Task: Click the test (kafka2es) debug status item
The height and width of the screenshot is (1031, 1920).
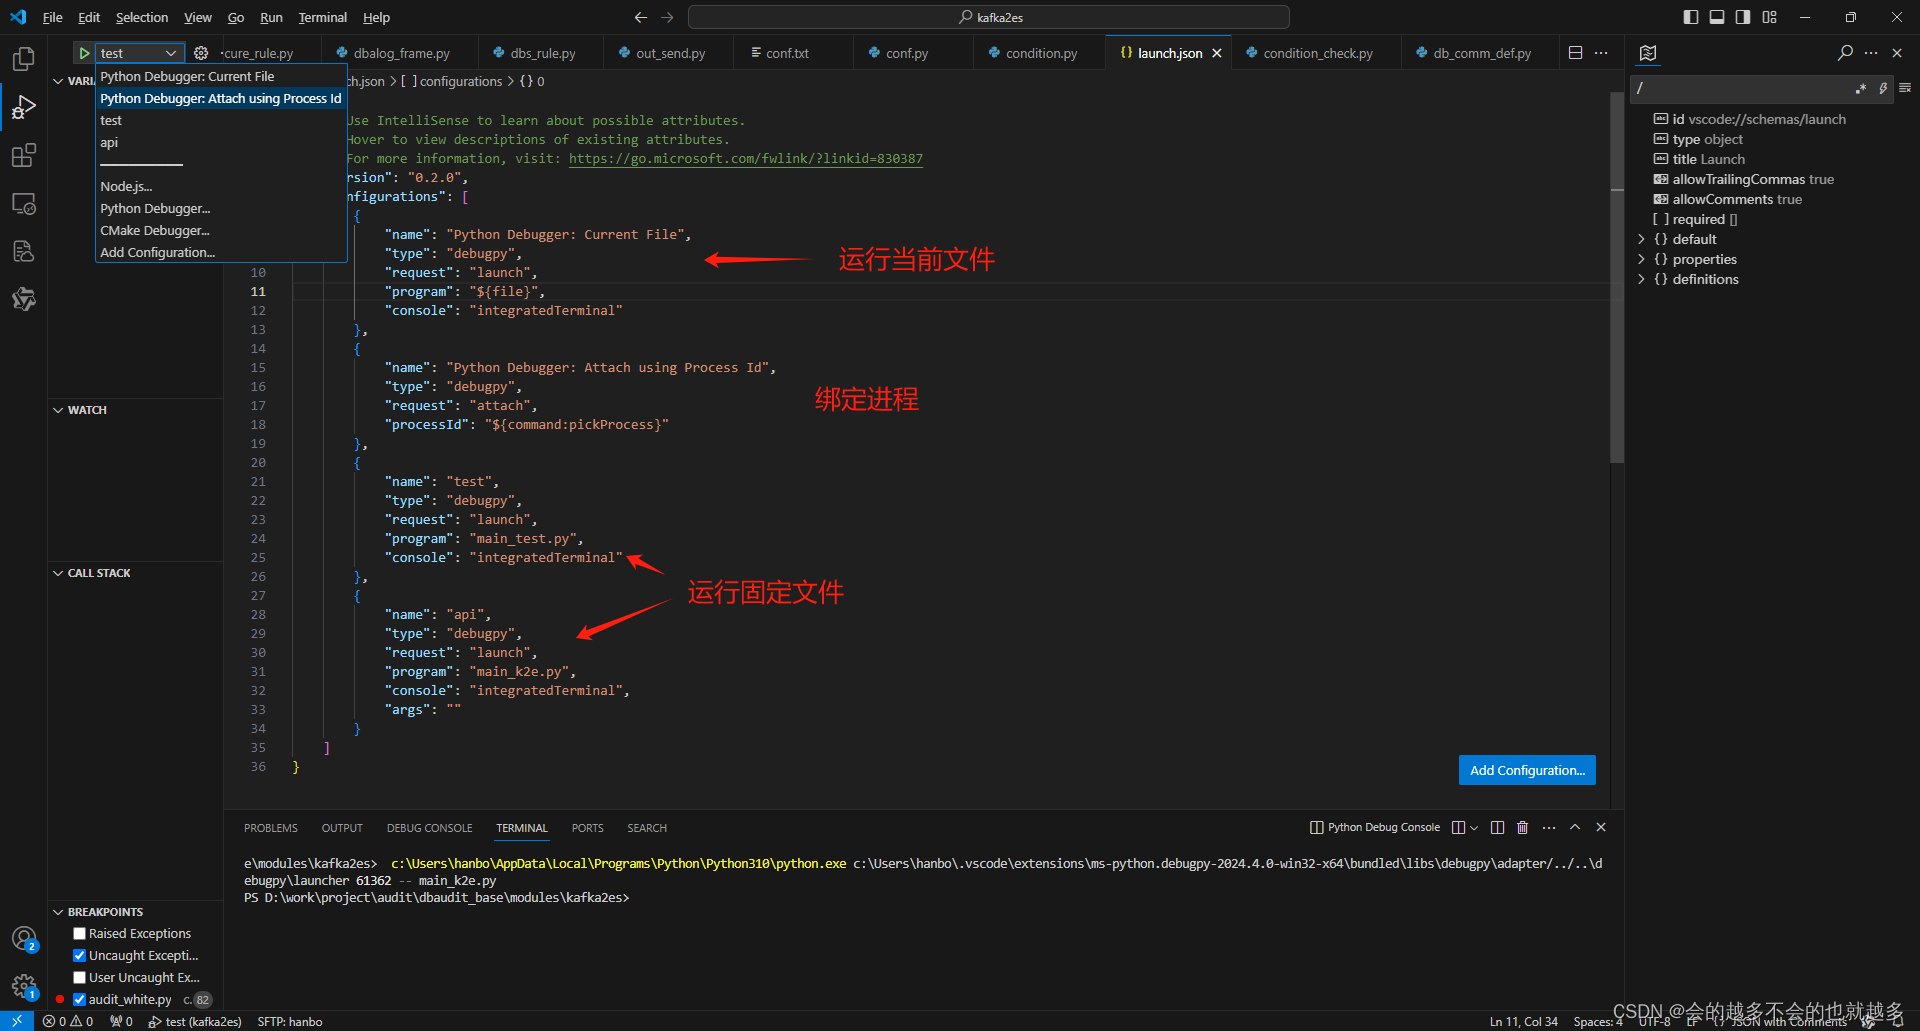Action: click(195, 1021)
